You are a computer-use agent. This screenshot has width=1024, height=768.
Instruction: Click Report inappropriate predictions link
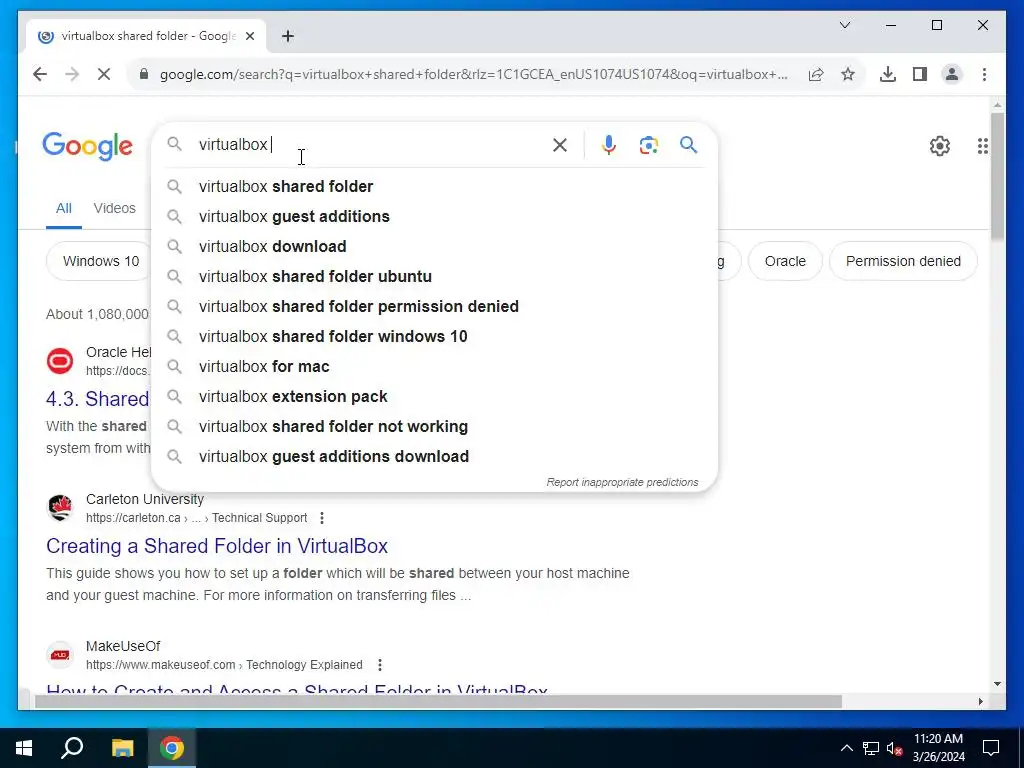pos(622,482)
